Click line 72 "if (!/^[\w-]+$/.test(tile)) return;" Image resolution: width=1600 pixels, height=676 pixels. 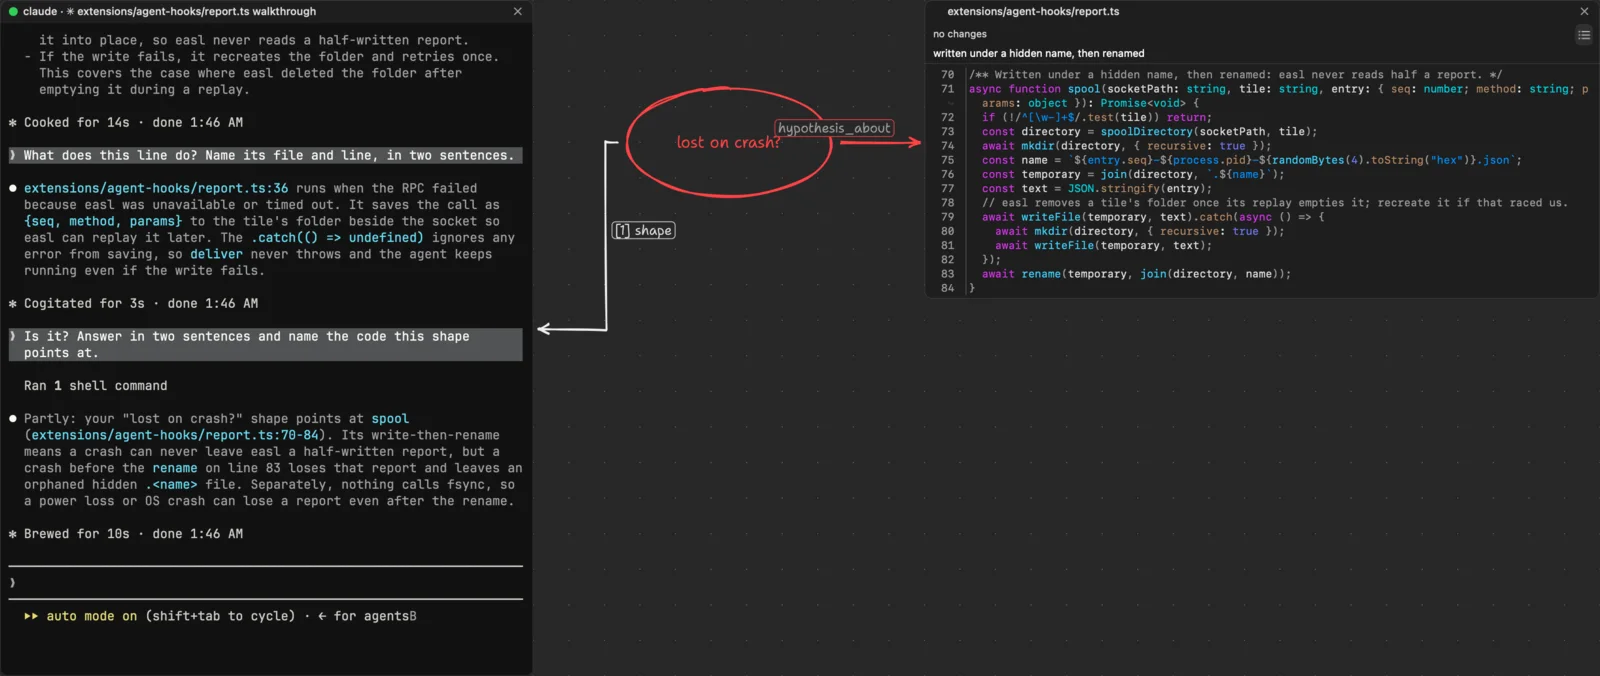[x=1096, y=118]
